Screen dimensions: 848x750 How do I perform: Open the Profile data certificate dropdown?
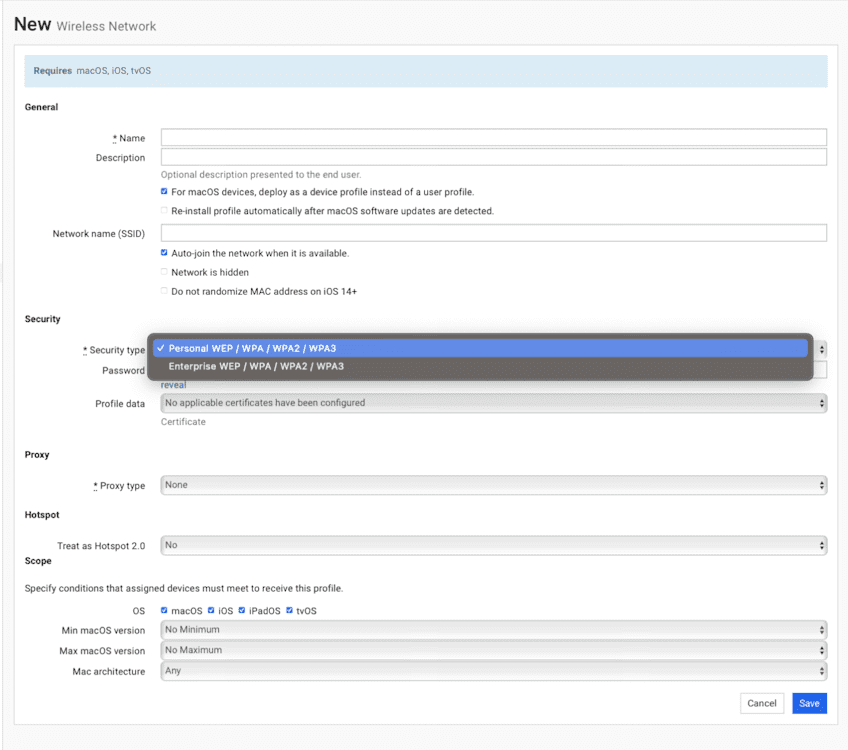pyautogui.click(x=494, y=403)
